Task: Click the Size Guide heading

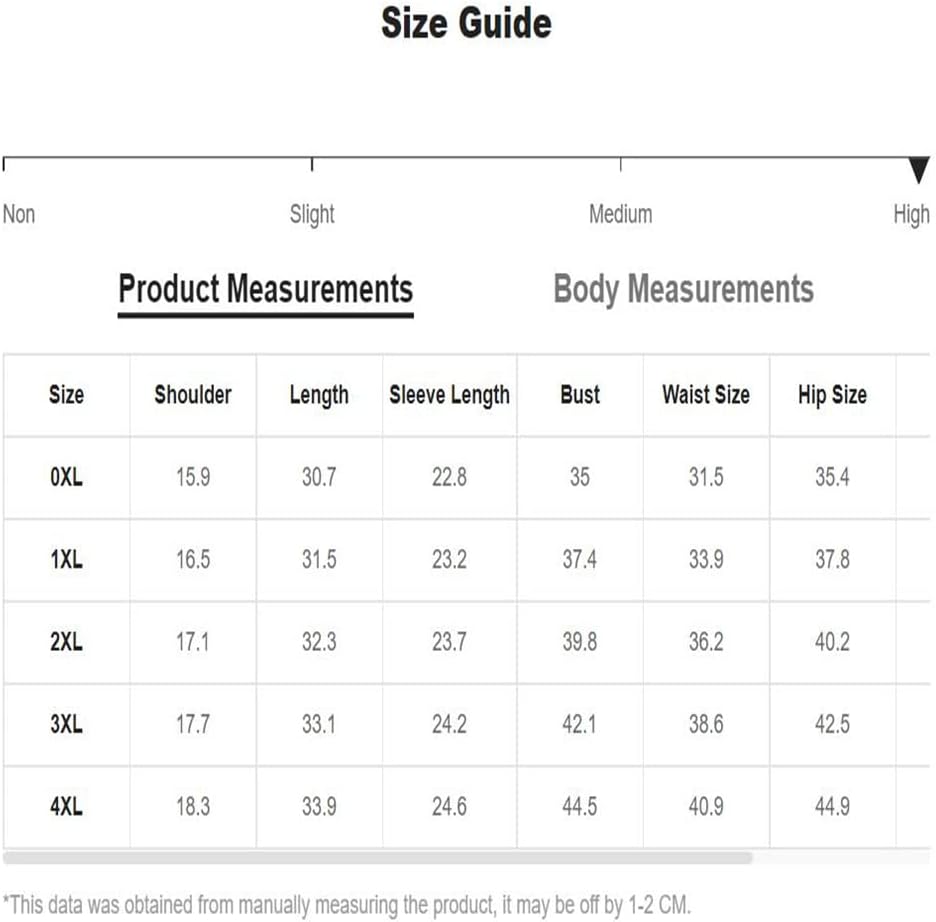Action: 466,24
